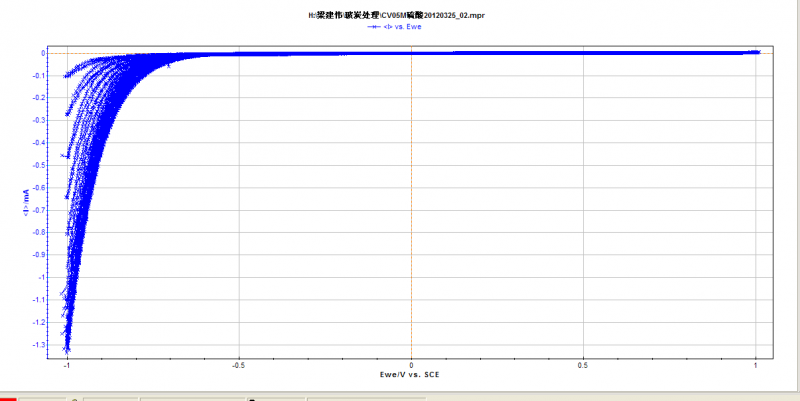
Task: Select the '<I> vs. Ewe' legend entry
Action: (x=394, y=27)
